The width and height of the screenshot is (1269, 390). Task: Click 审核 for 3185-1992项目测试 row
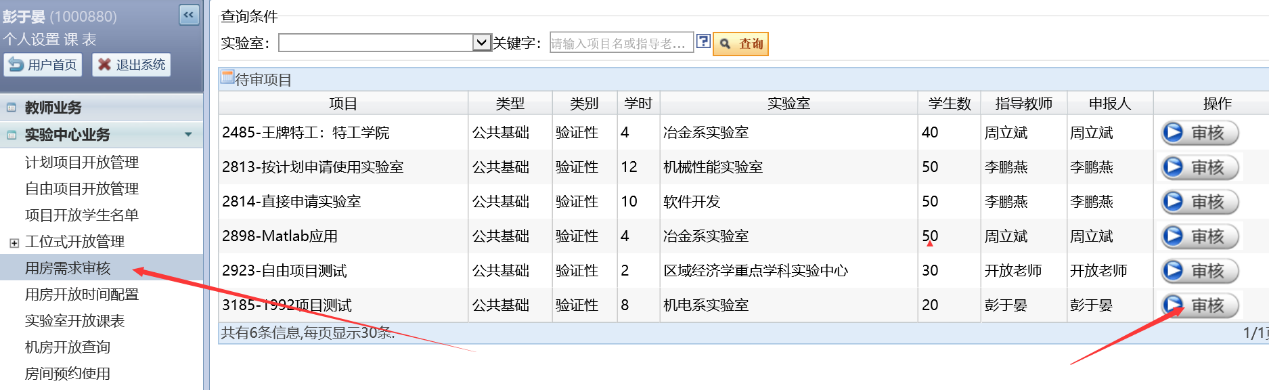coord(1200,305)
